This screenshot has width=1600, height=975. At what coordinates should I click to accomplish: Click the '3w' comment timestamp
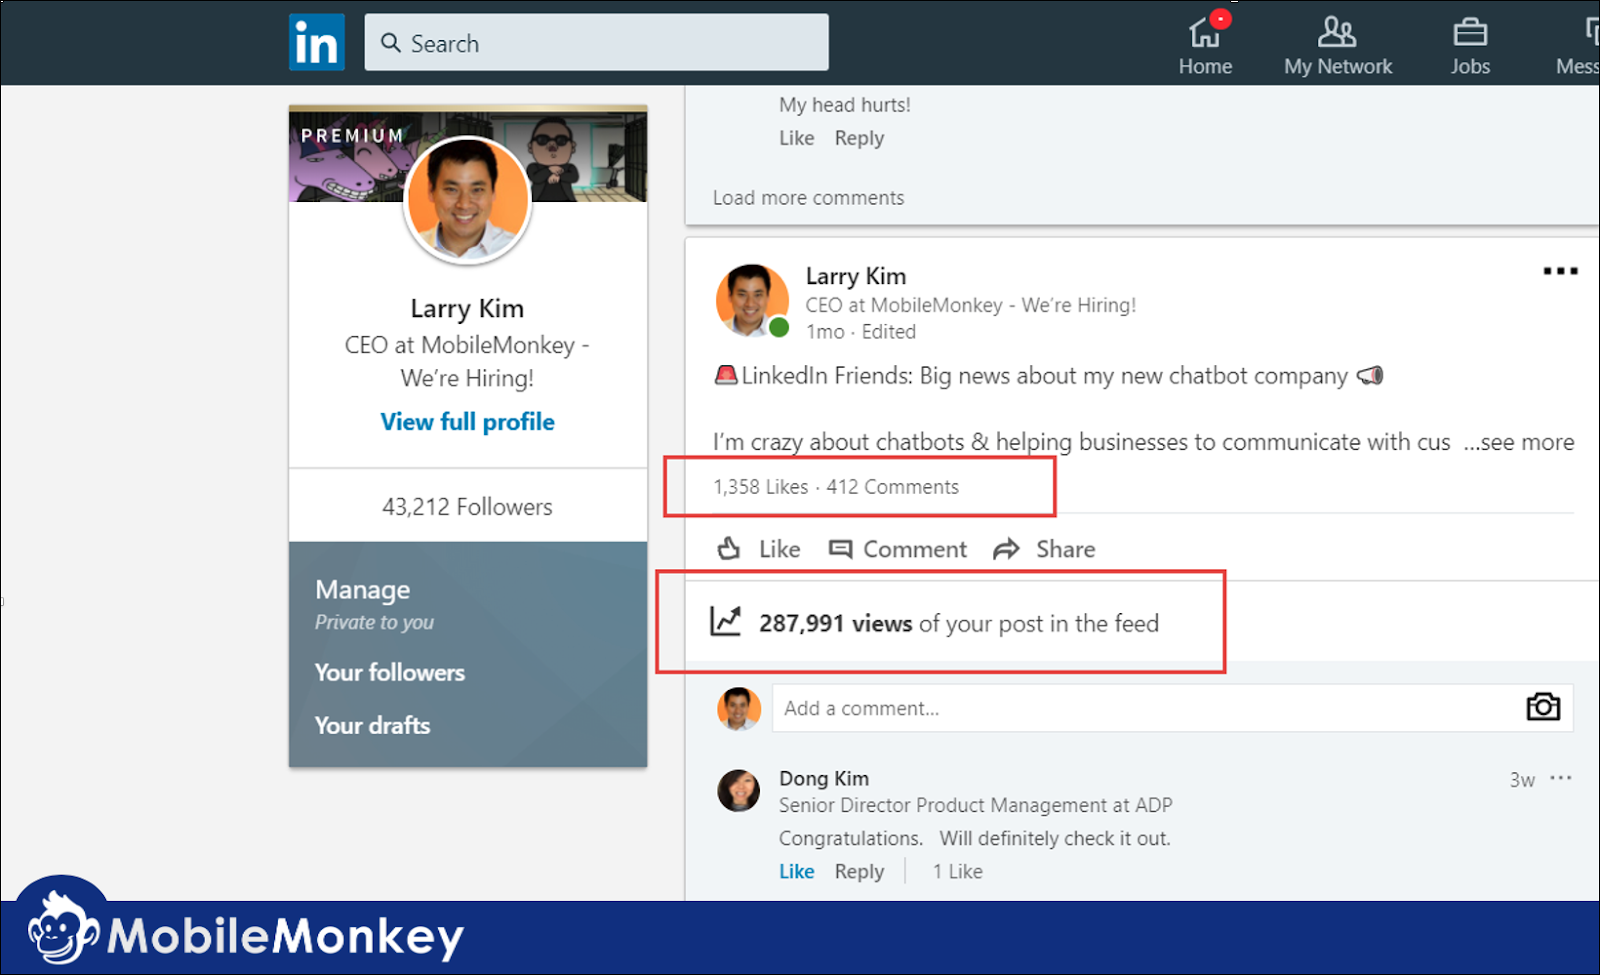(1522, 780)
